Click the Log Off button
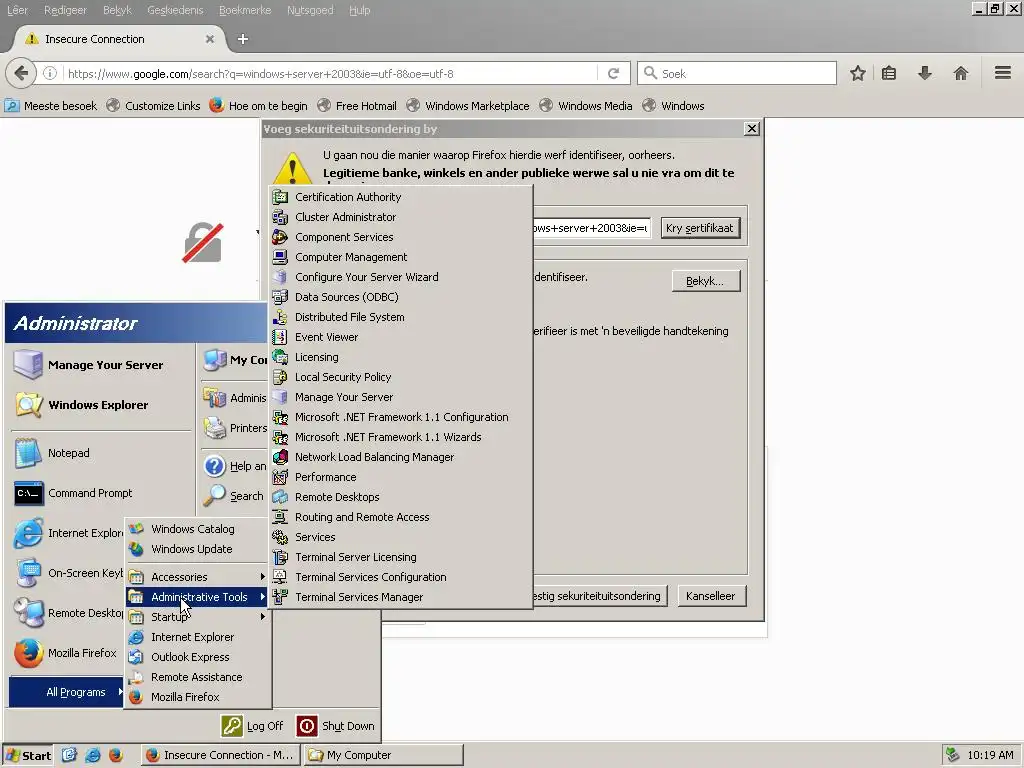 253,726
